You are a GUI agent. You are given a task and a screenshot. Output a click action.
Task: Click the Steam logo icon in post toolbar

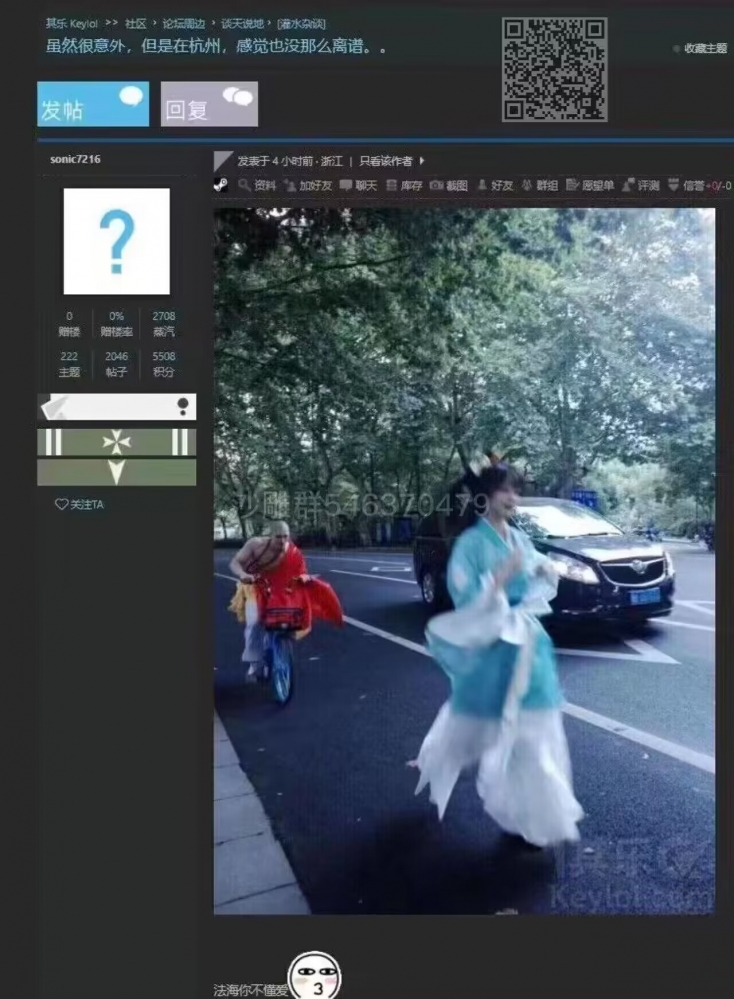pos(220,185)
